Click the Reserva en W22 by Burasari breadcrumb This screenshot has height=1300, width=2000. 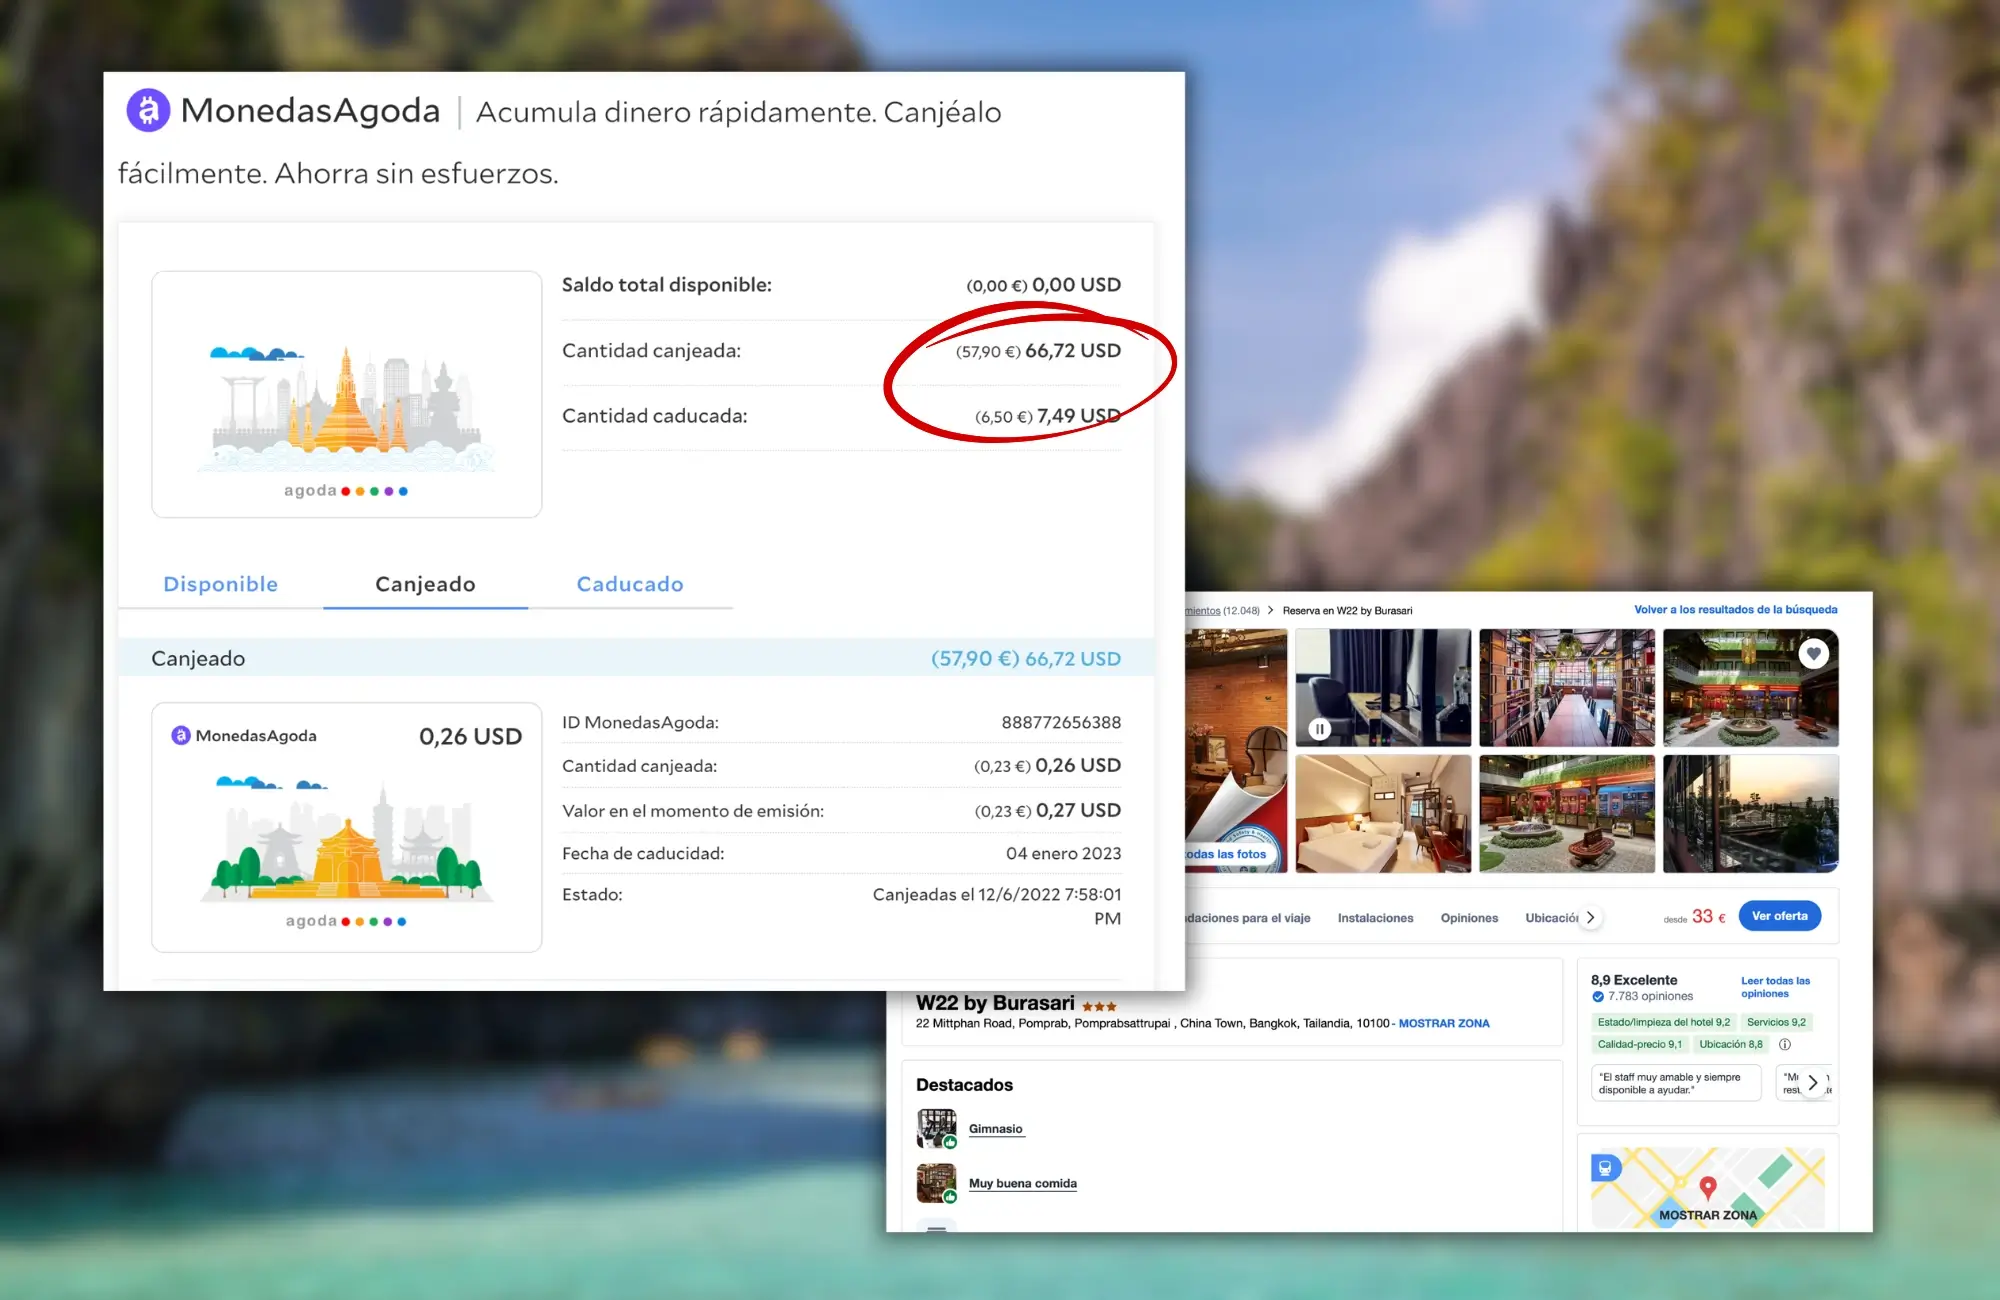pos(1347,610)
